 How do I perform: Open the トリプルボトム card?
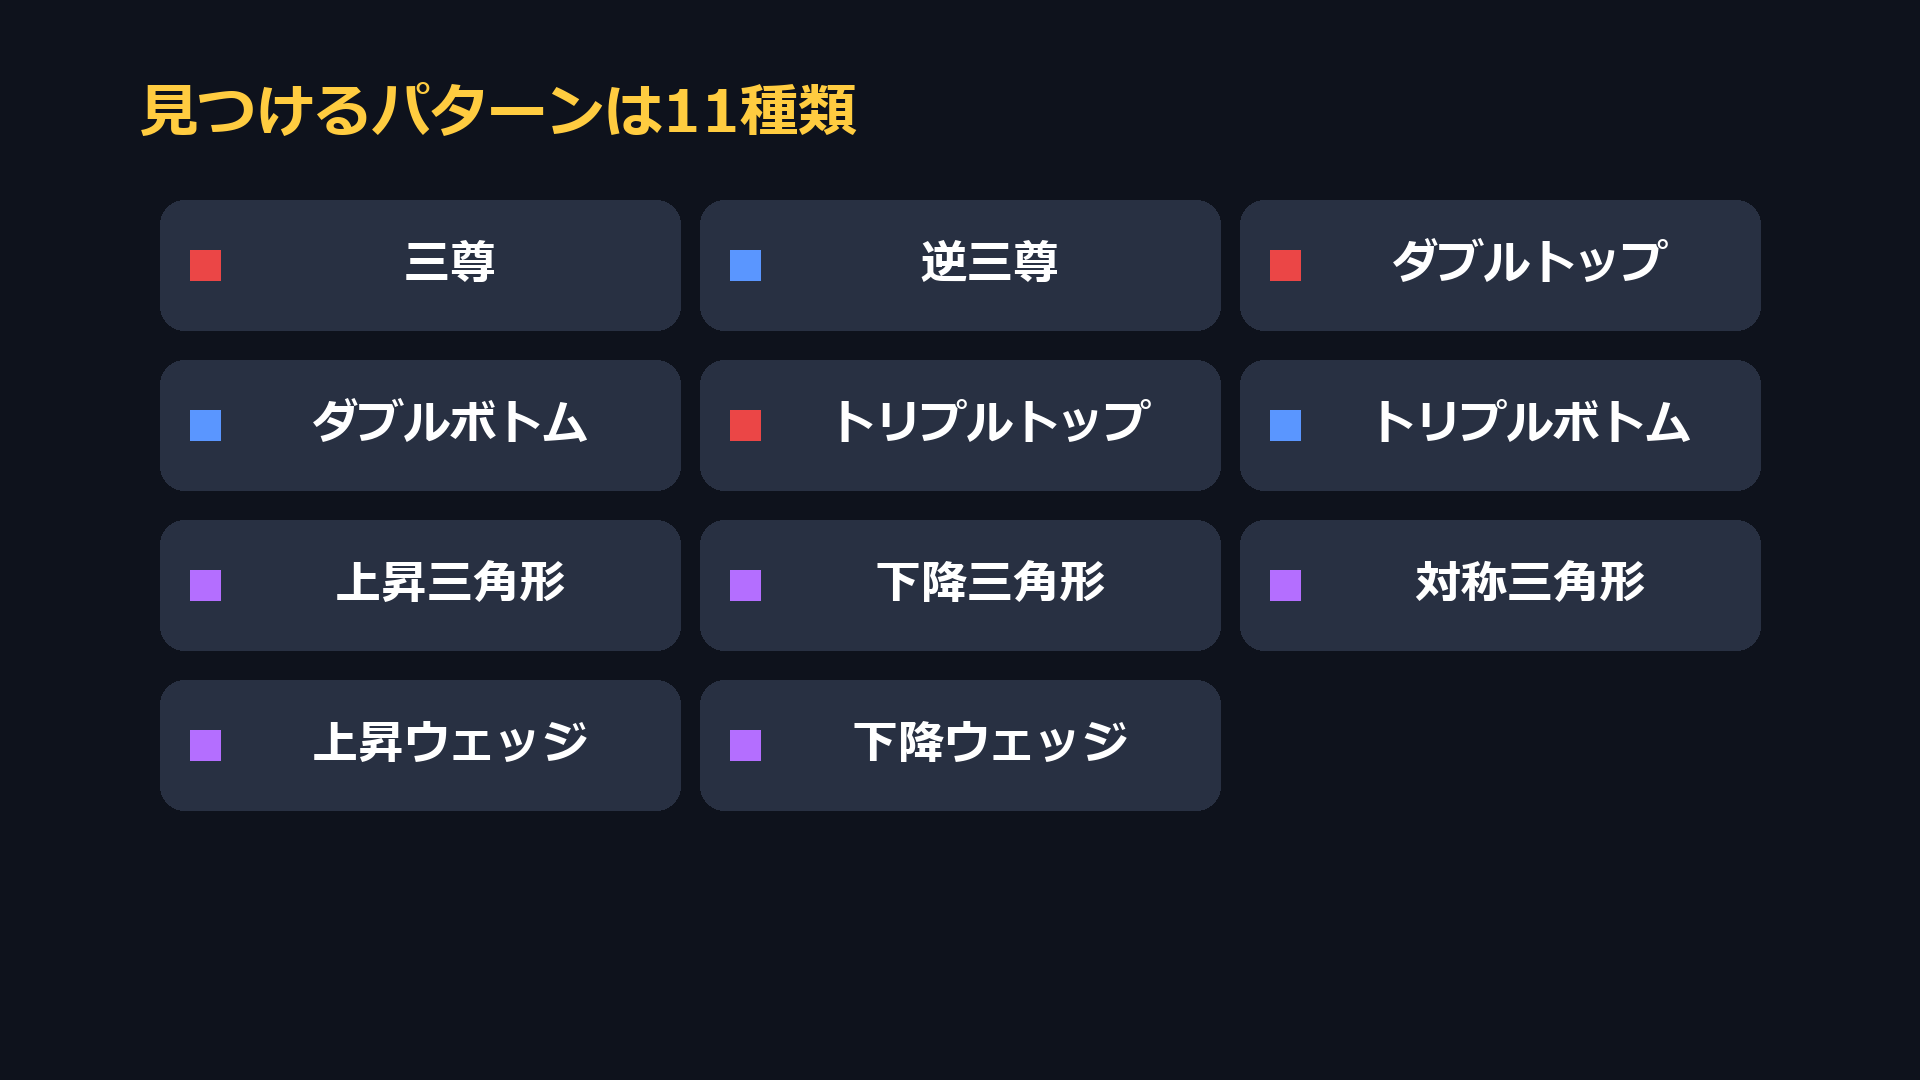point(1500,425)
